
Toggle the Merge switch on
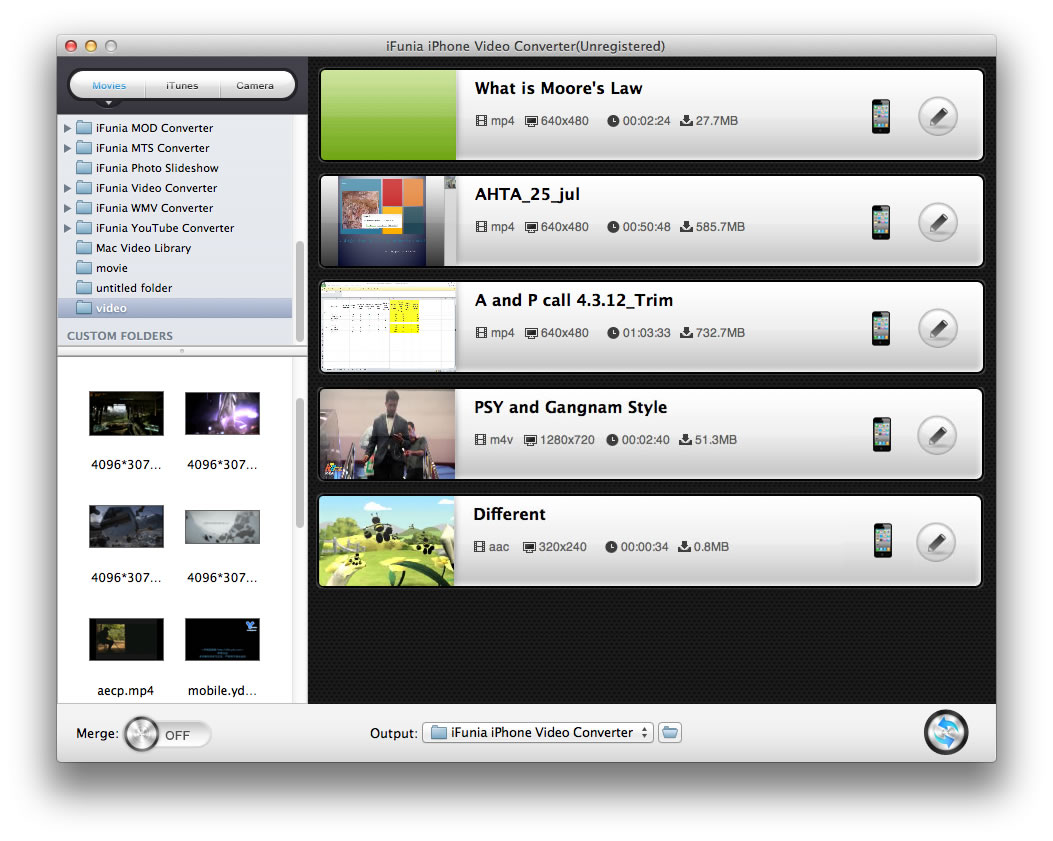[167, 734]
